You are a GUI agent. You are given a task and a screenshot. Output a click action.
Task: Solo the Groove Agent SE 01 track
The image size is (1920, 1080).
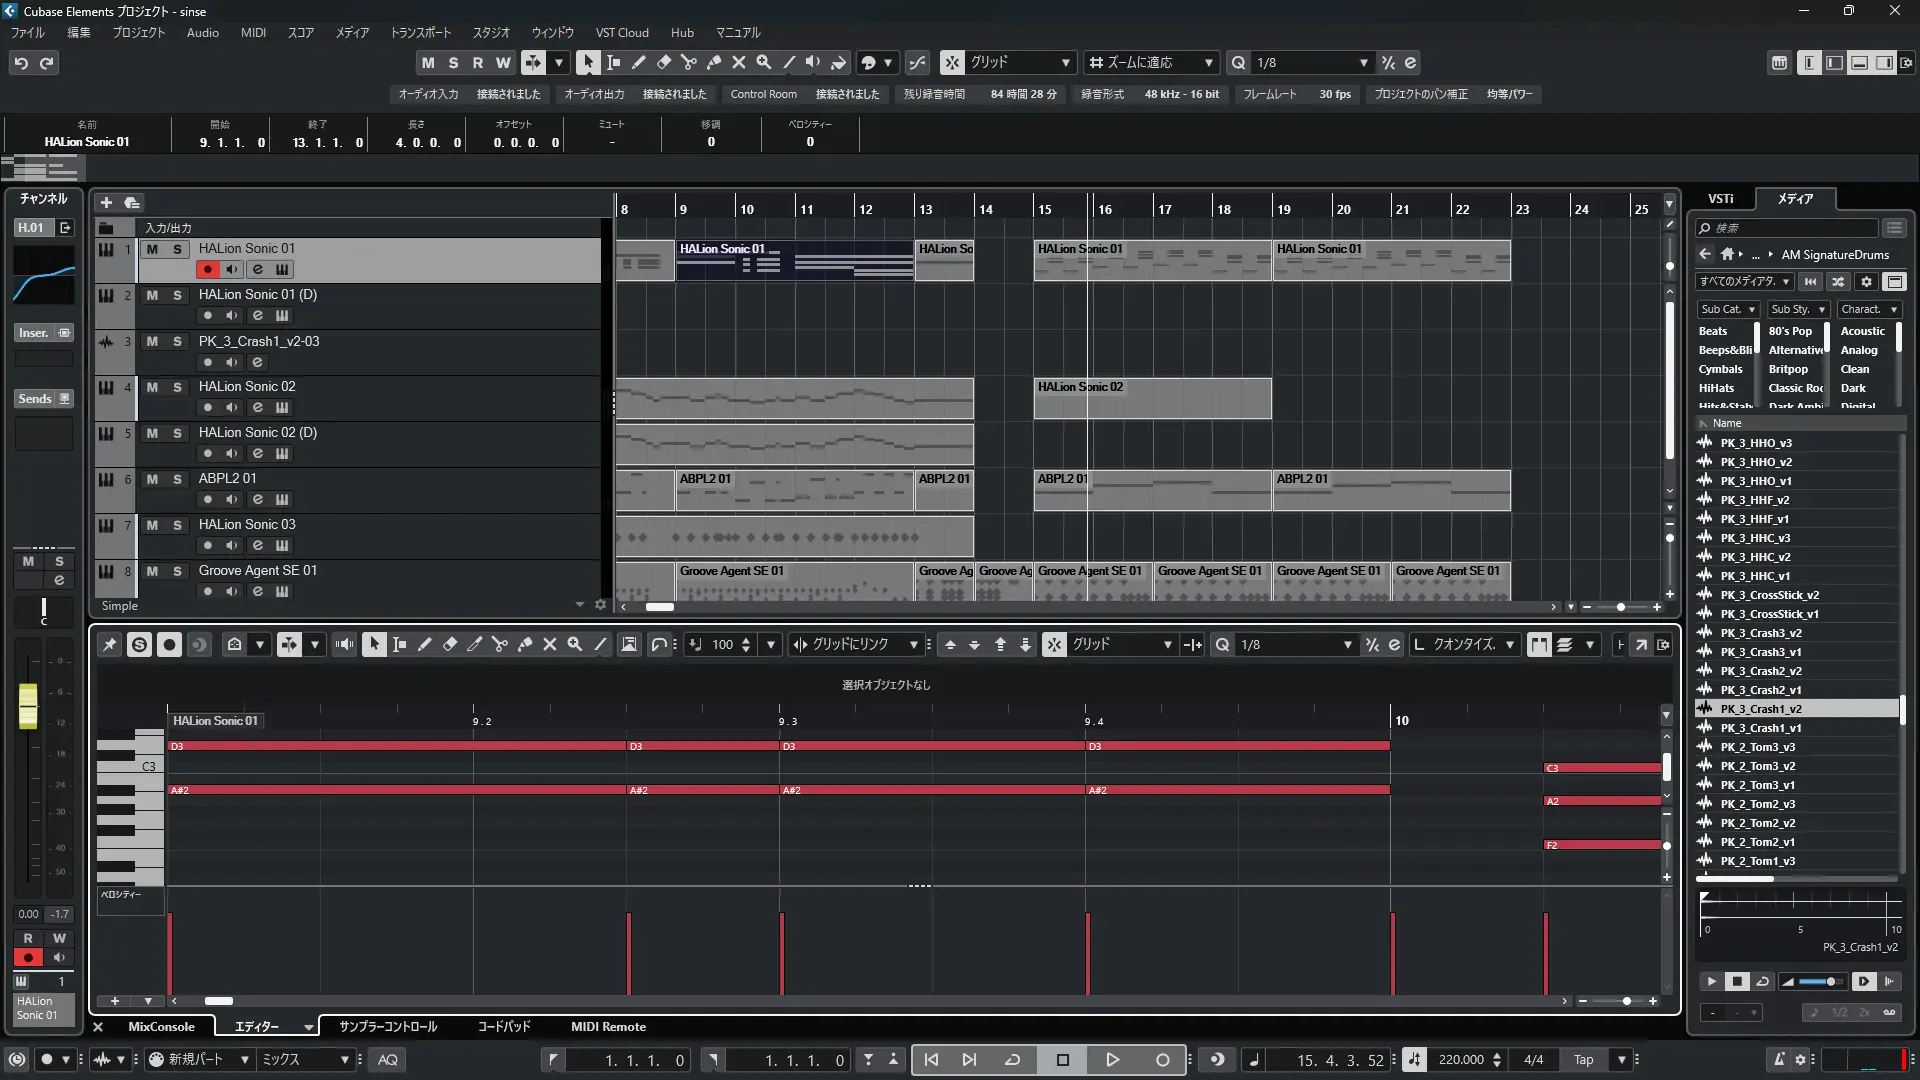[177, 571]
